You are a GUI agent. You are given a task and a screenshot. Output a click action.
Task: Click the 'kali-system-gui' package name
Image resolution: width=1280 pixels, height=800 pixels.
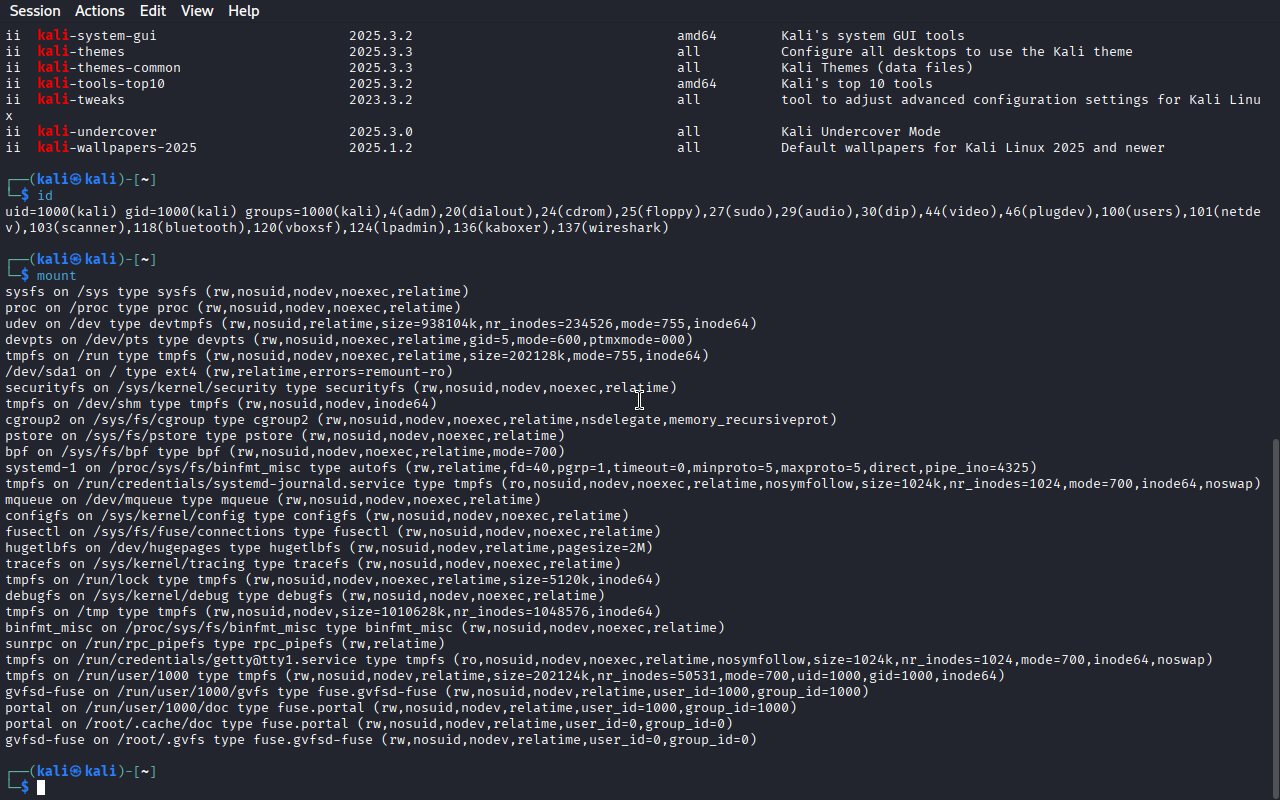point(97,36)
